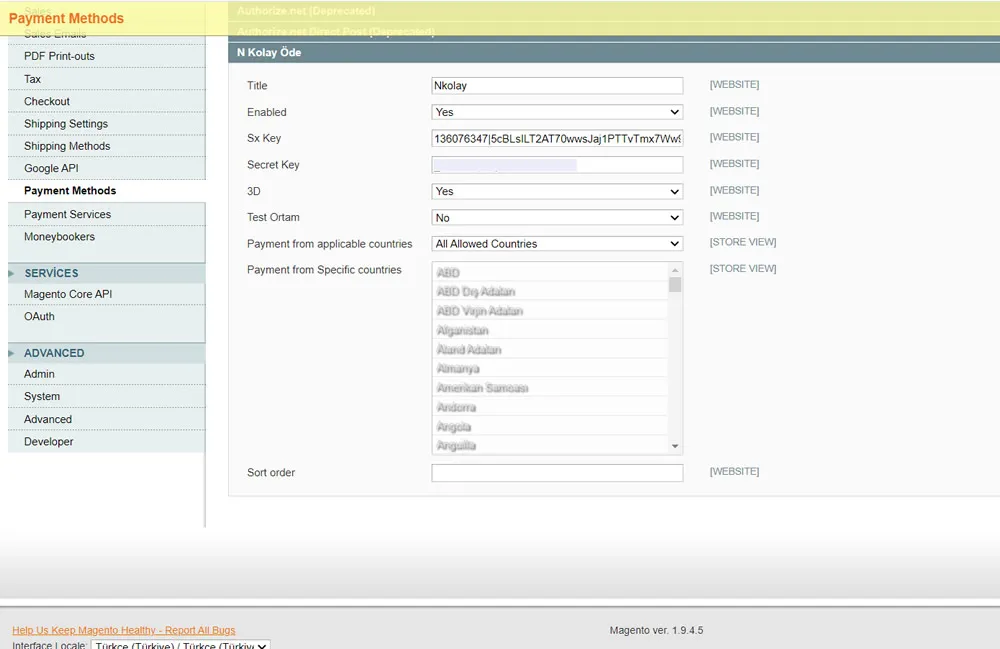
Task: Click the Sort order input field
Action: click(x=557, y=473)
